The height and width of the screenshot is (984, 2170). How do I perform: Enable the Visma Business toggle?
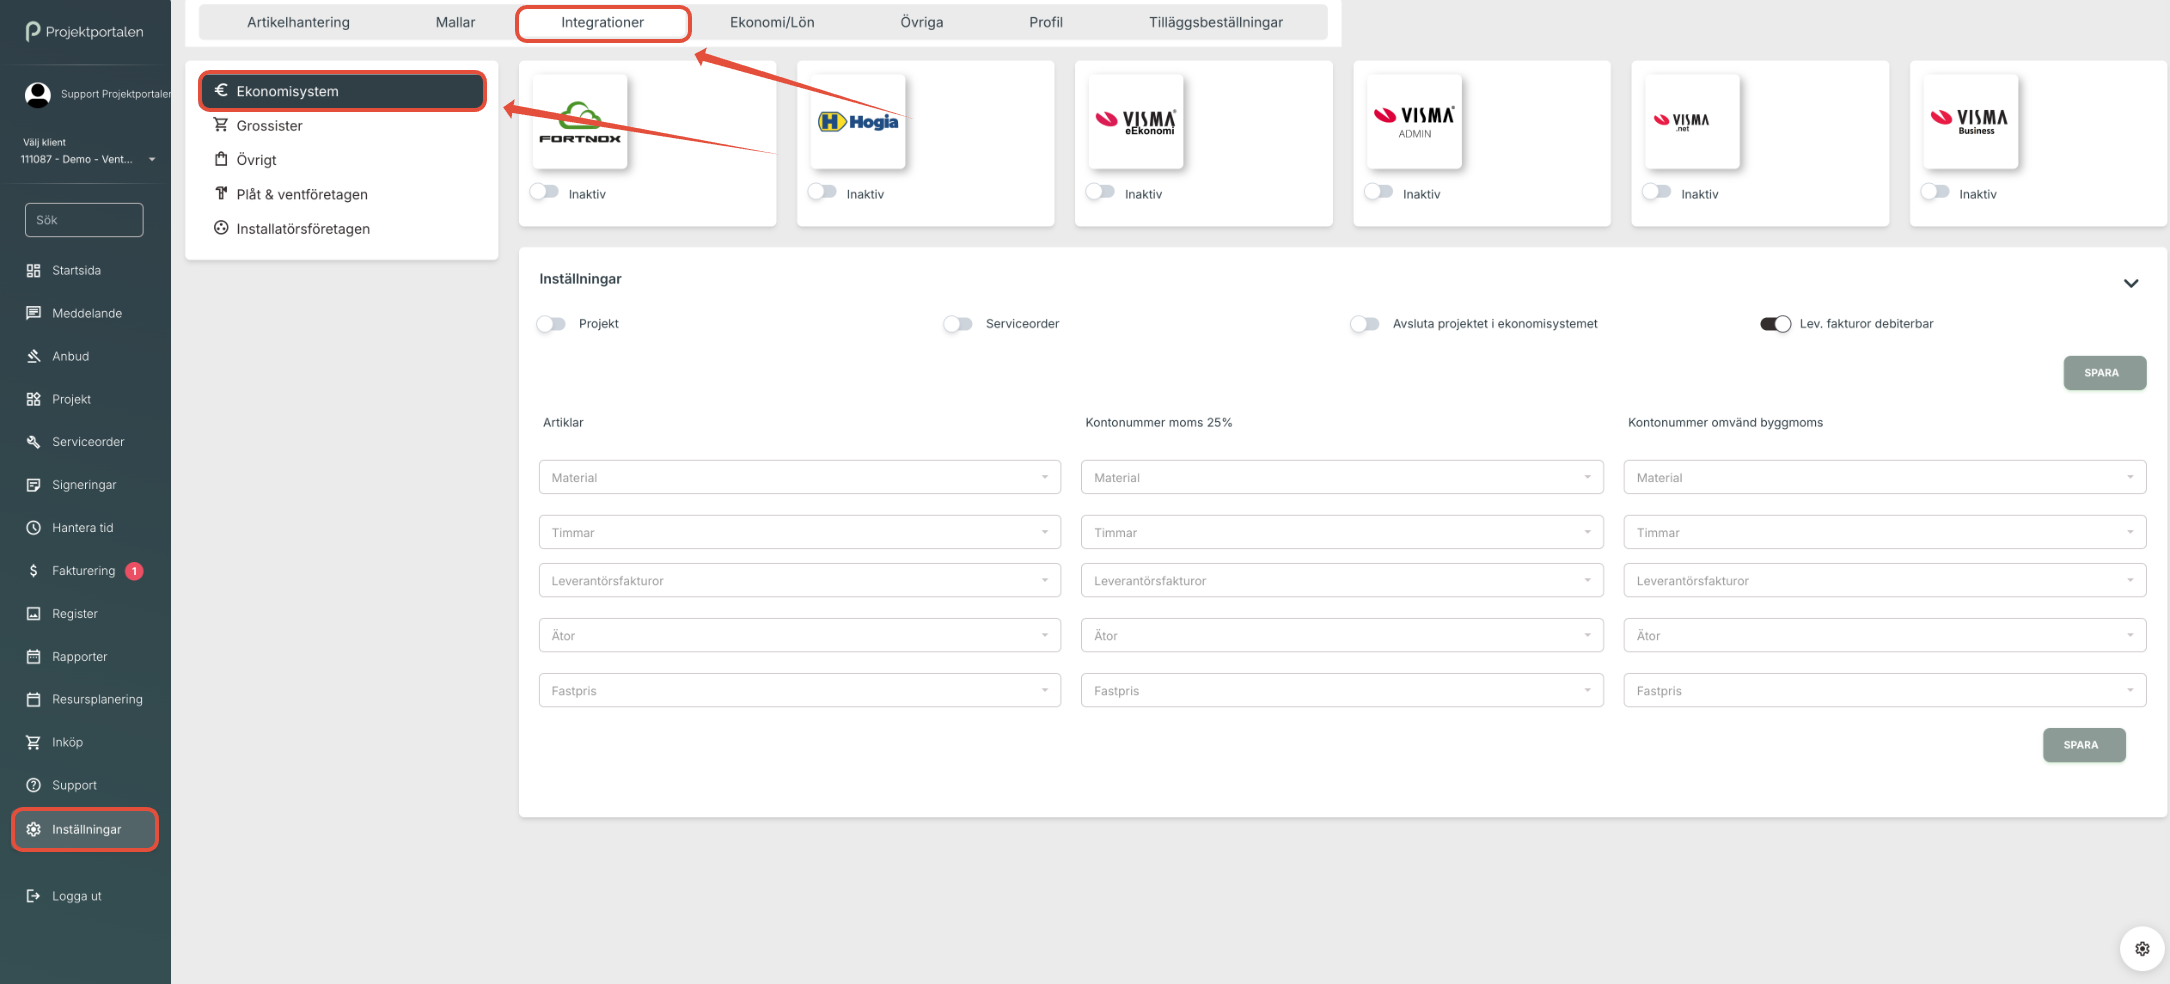tap(1934, 192)
